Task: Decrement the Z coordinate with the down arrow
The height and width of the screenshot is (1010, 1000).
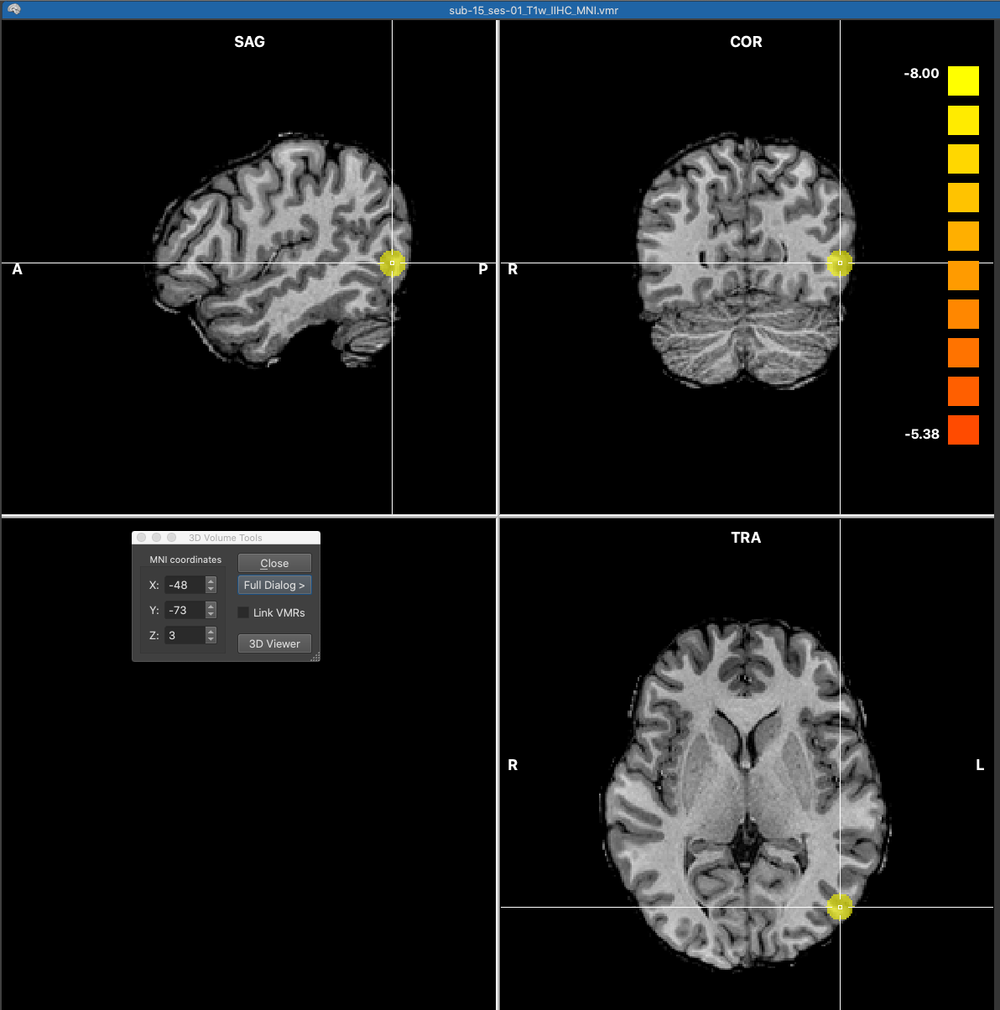Action: coord(211,639)
